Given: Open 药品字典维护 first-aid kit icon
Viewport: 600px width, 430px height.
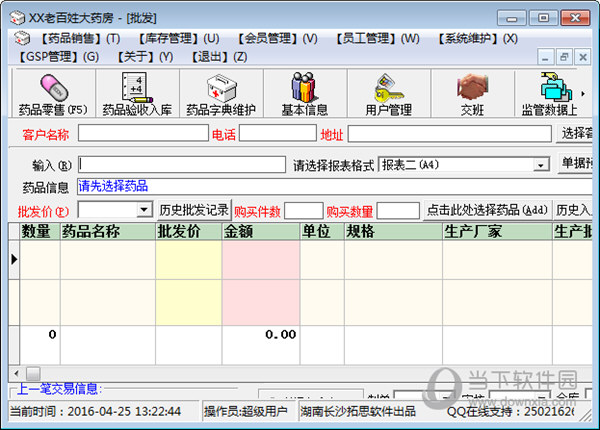Looking at the screenshot, I should click(221, 94).
